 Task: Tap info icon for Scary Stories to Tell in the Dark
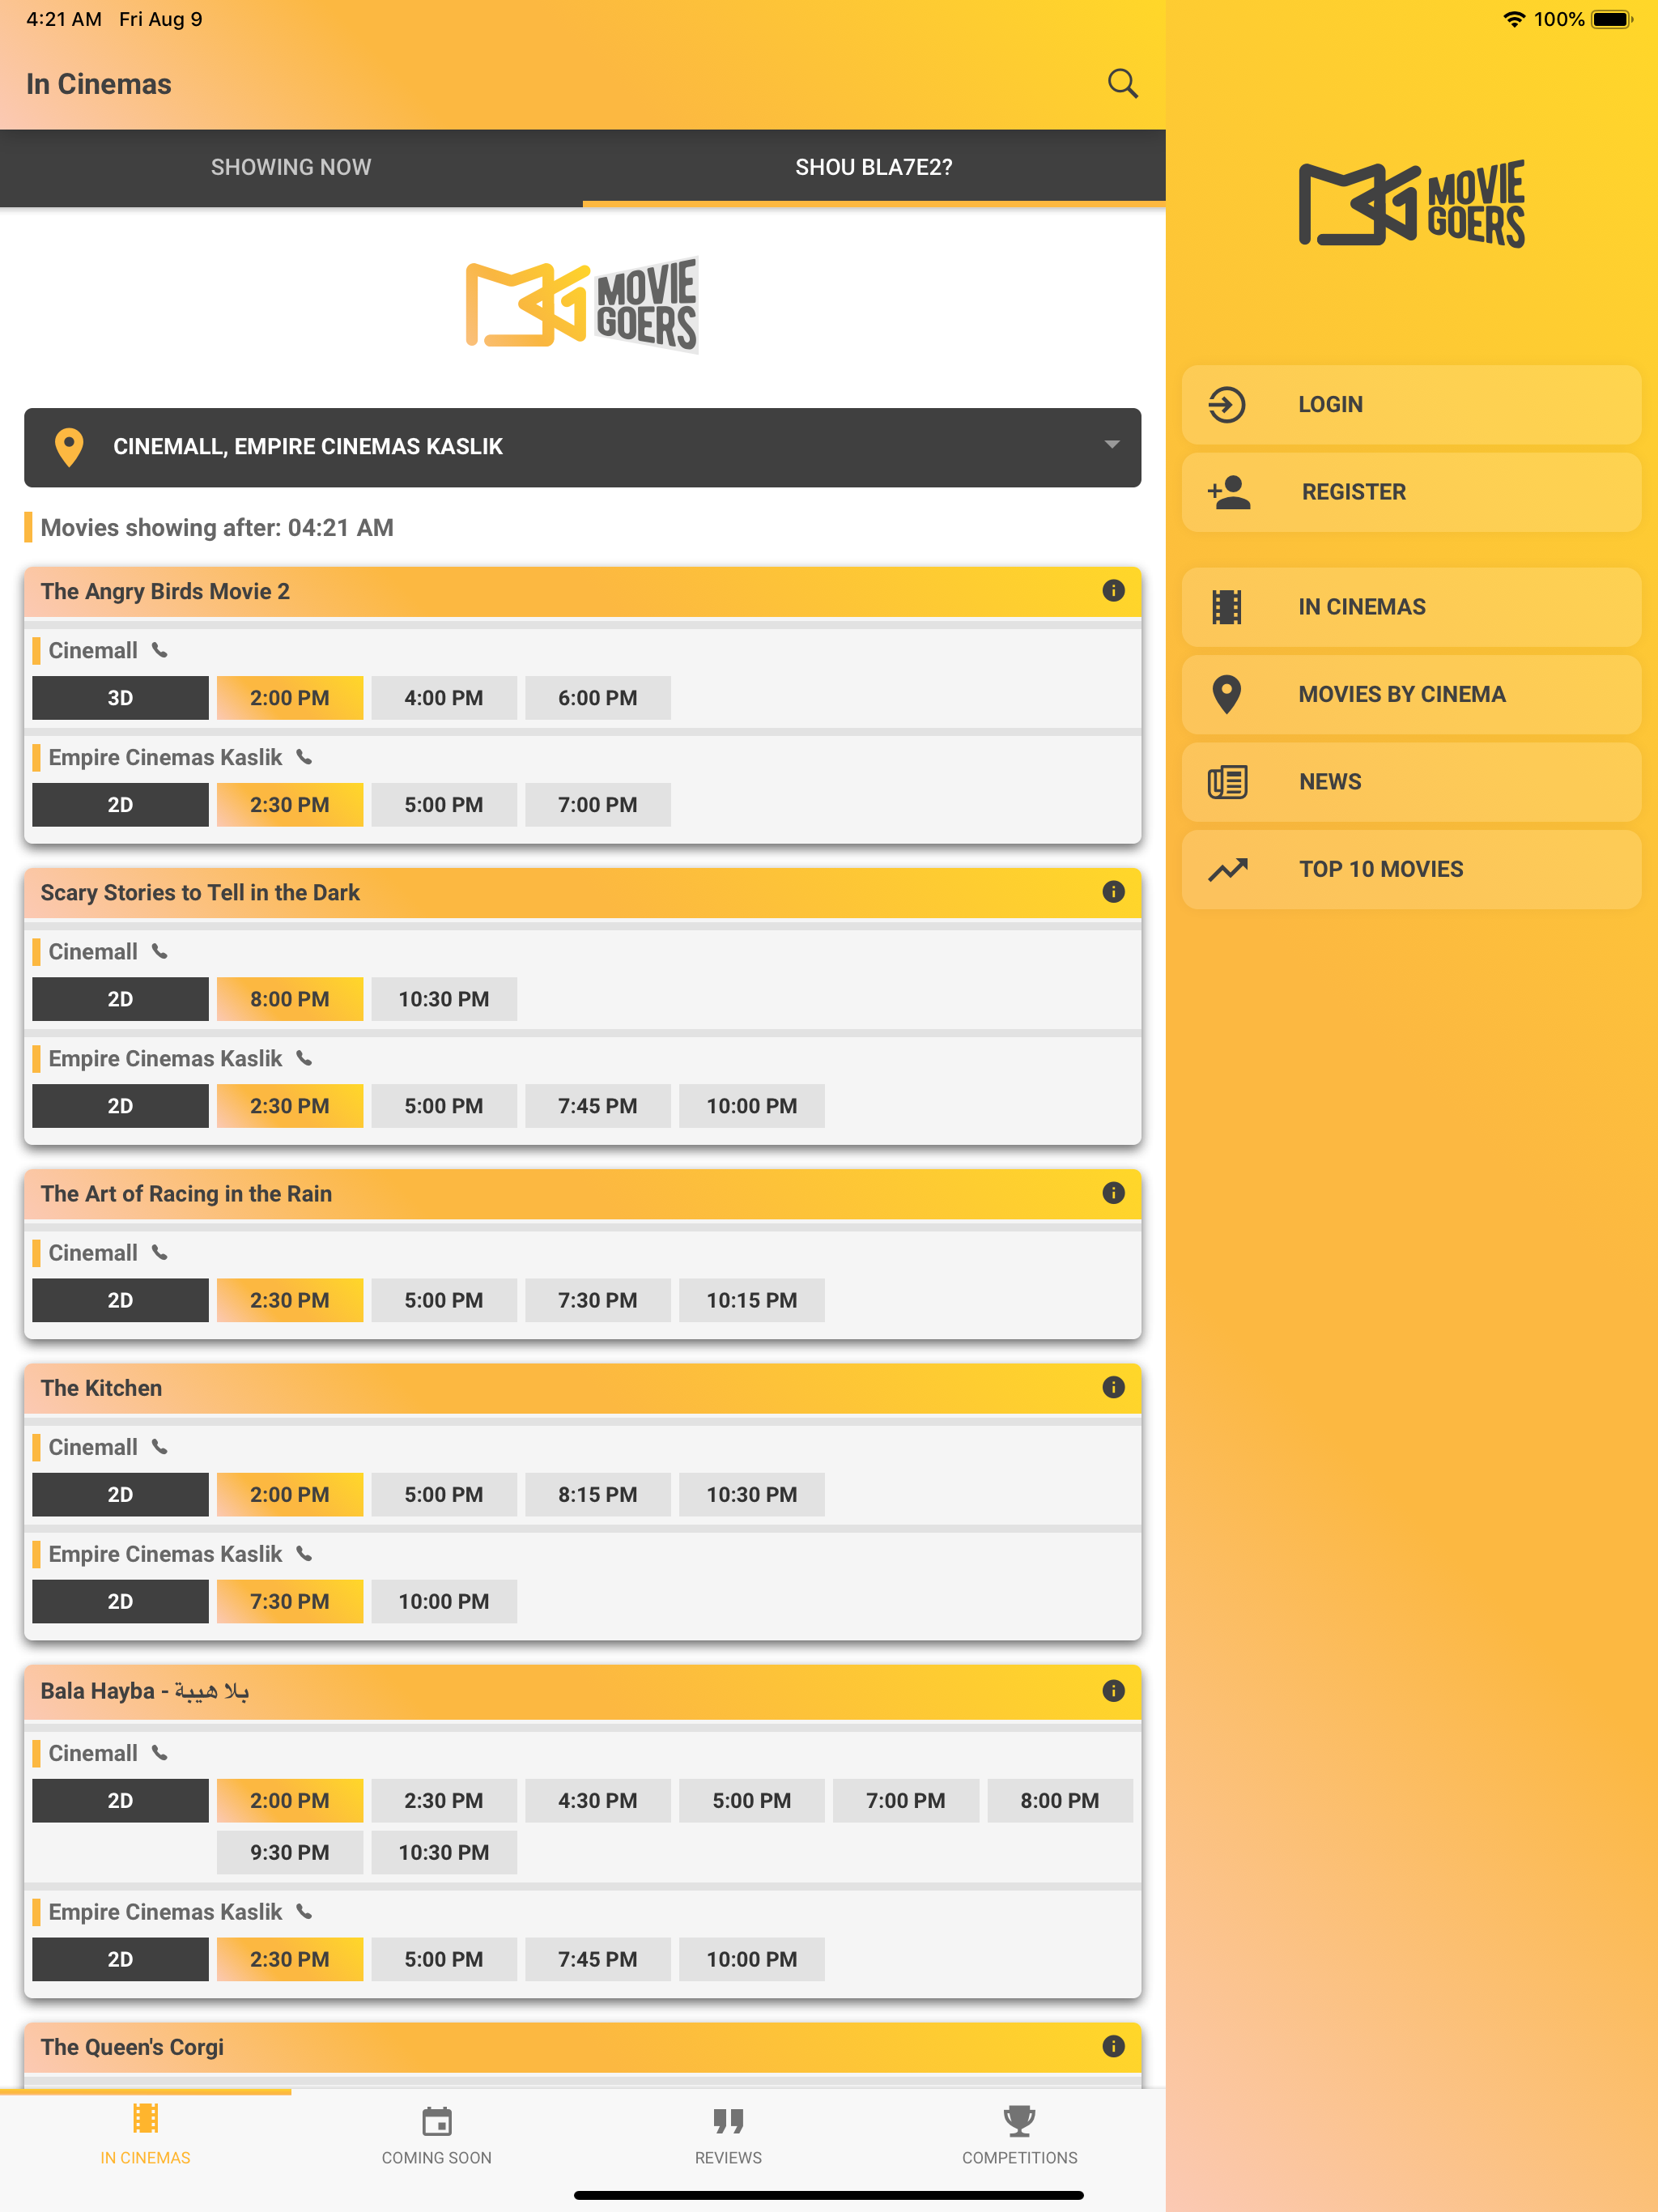pos(1113,892)
